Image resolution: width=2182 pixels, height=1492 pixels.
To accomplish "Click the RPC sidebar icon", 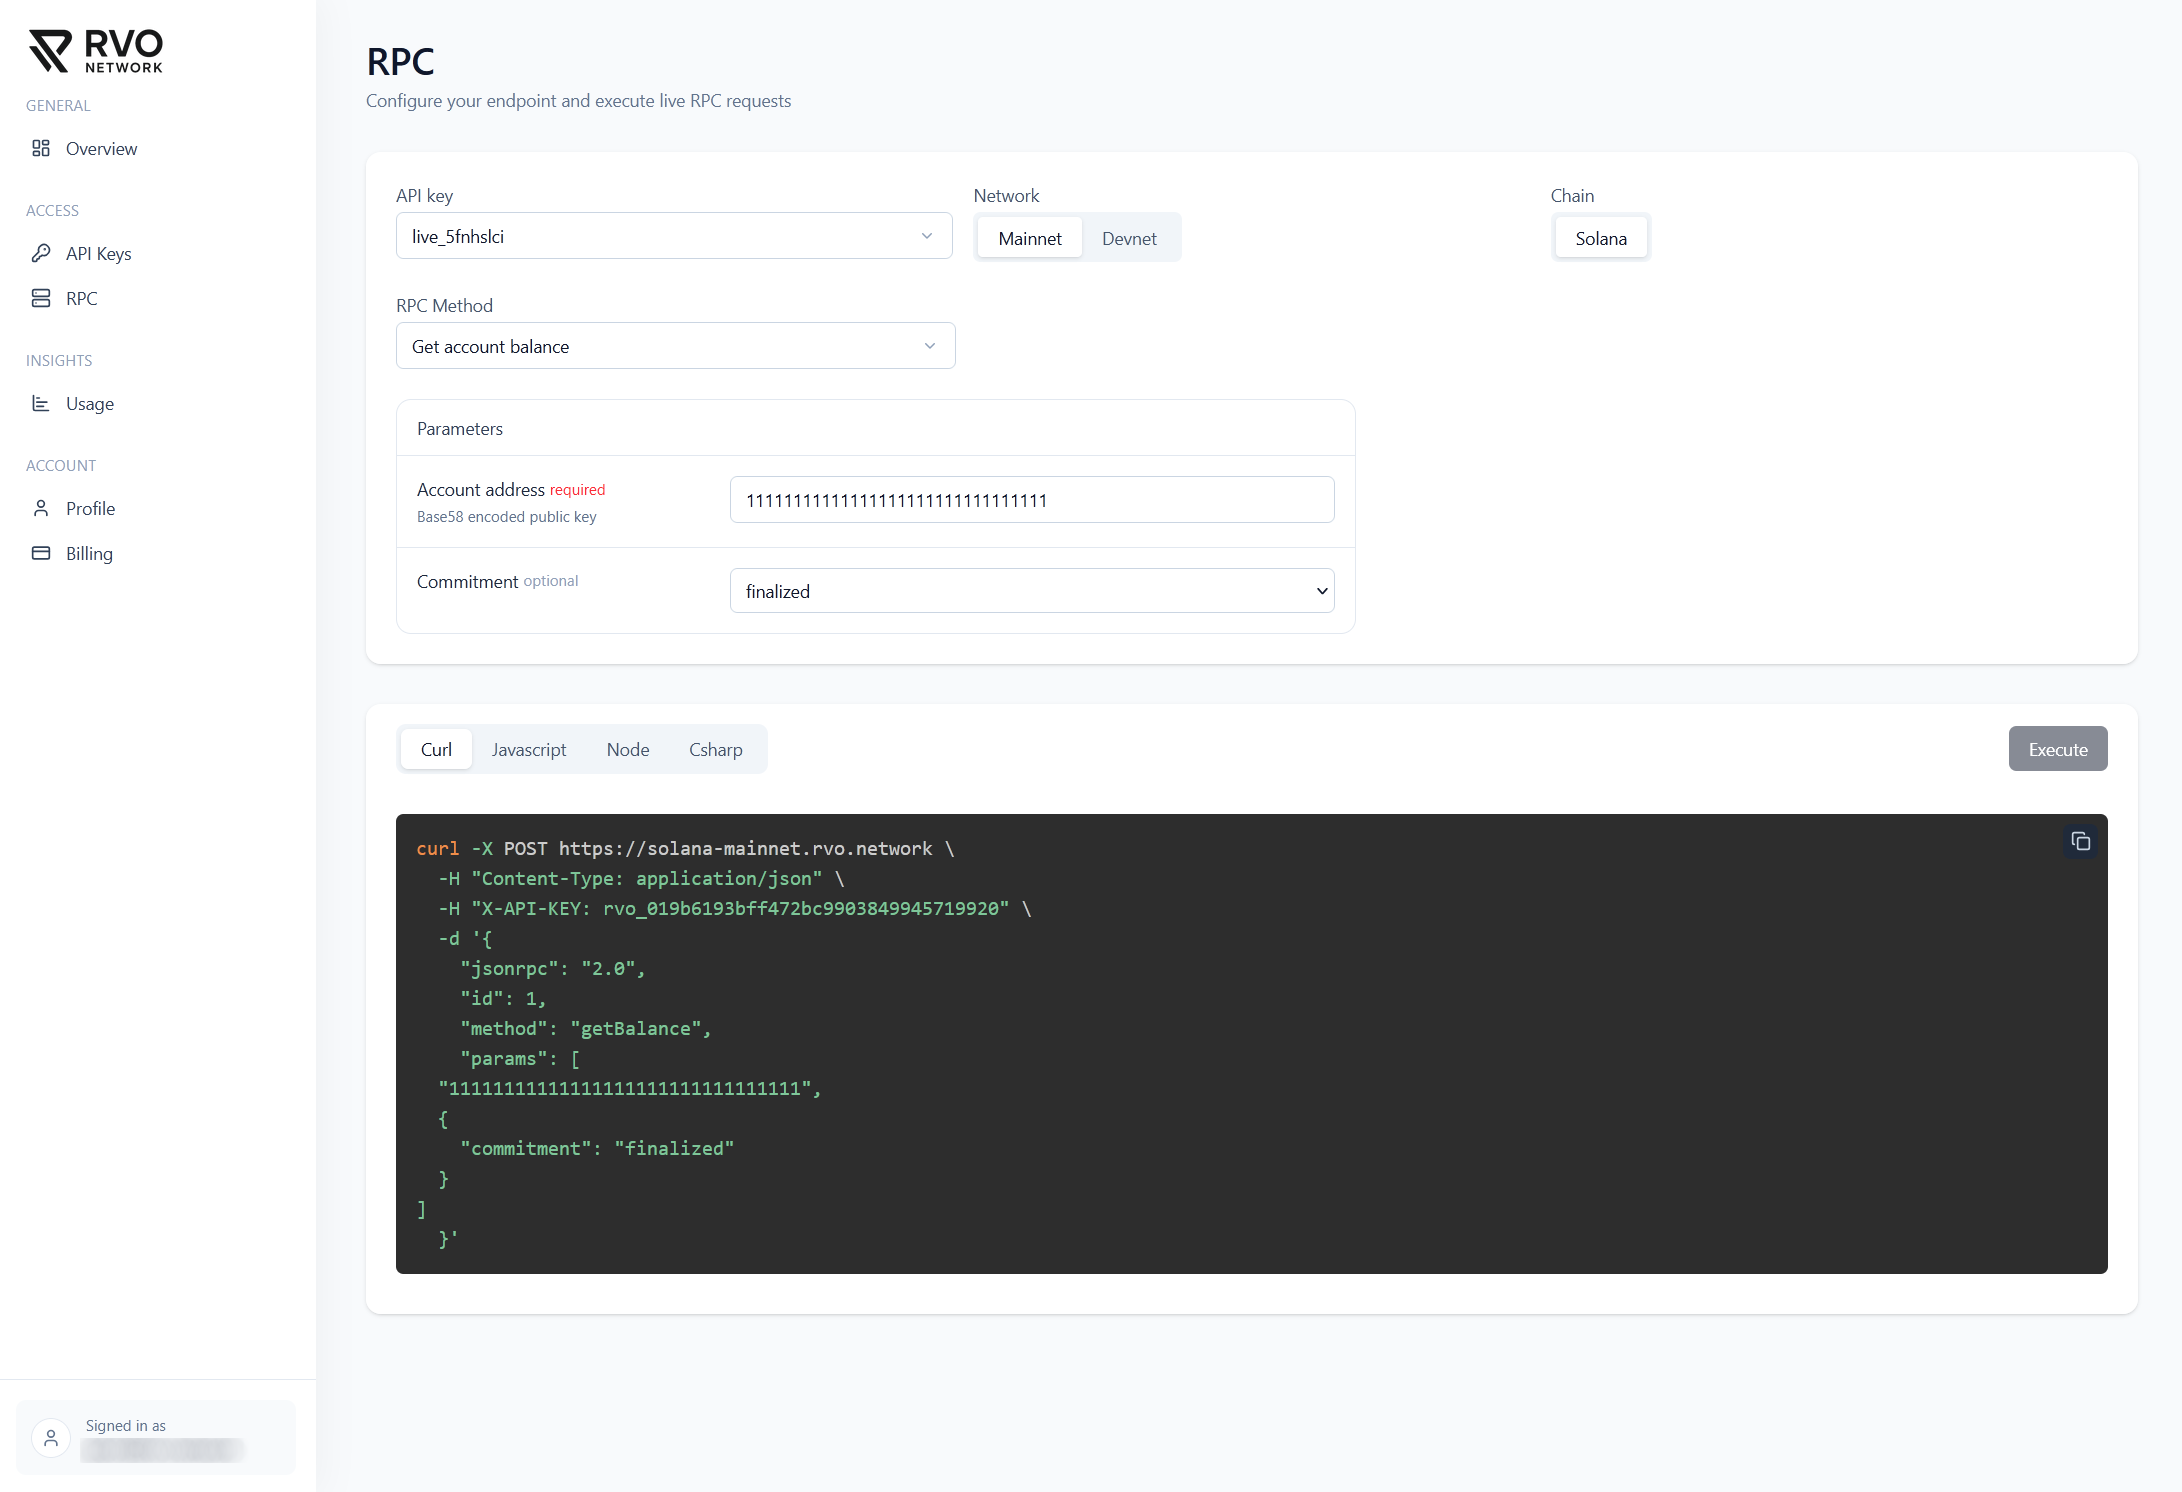I will coord(41,298).
